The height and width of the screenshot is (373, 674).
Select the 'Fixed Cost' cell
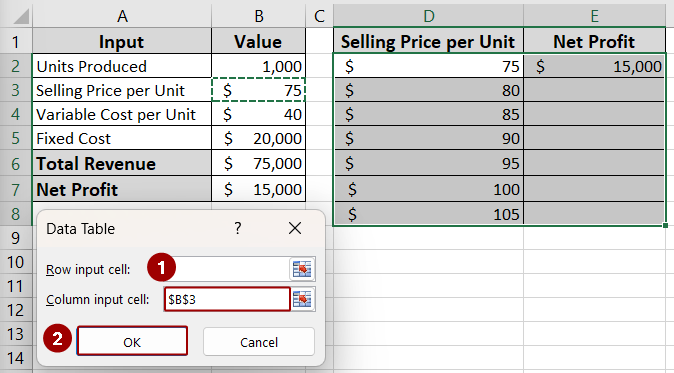click(122, 138)
